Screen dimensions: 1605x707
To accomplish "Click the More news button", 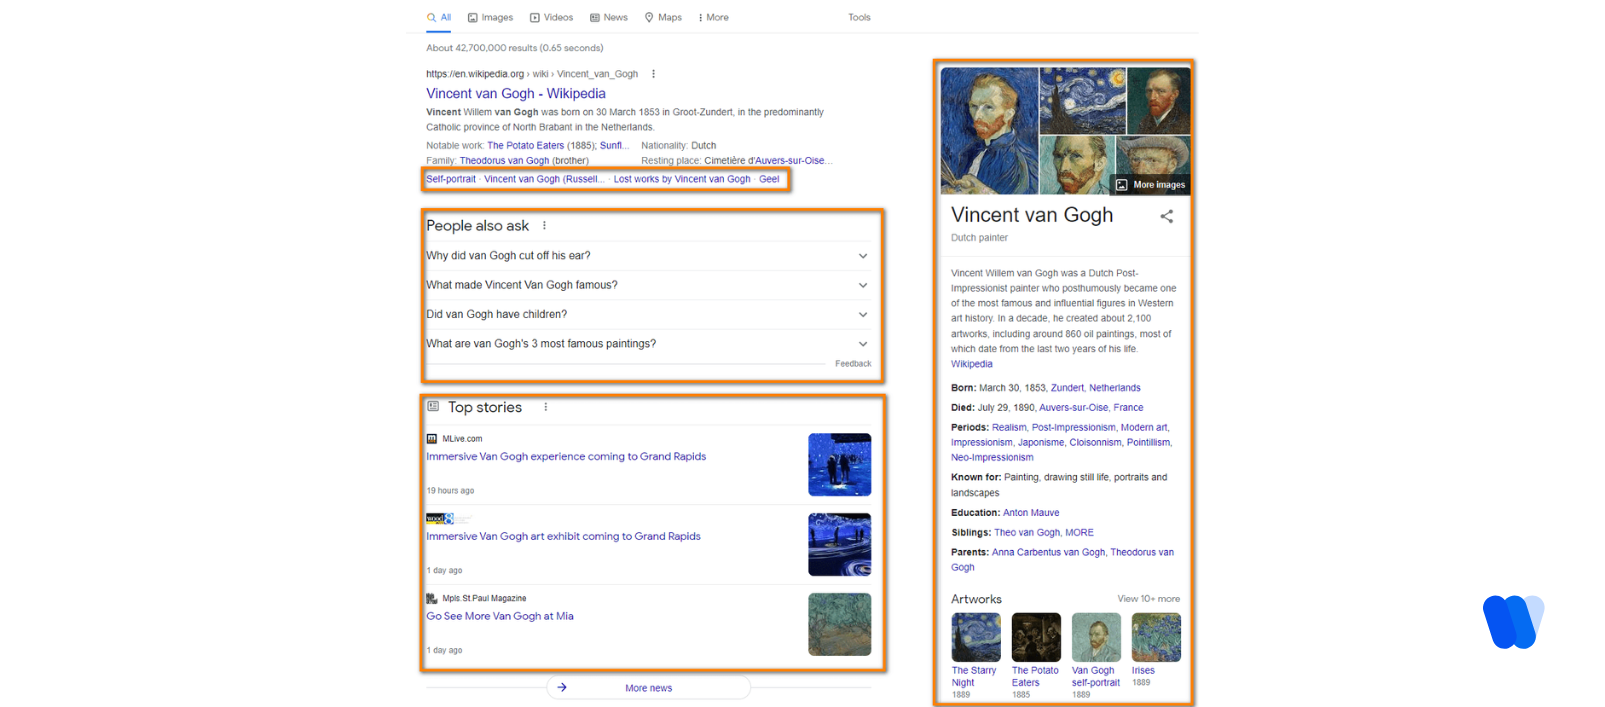I will pyautogui.click(x=648, y=688).
